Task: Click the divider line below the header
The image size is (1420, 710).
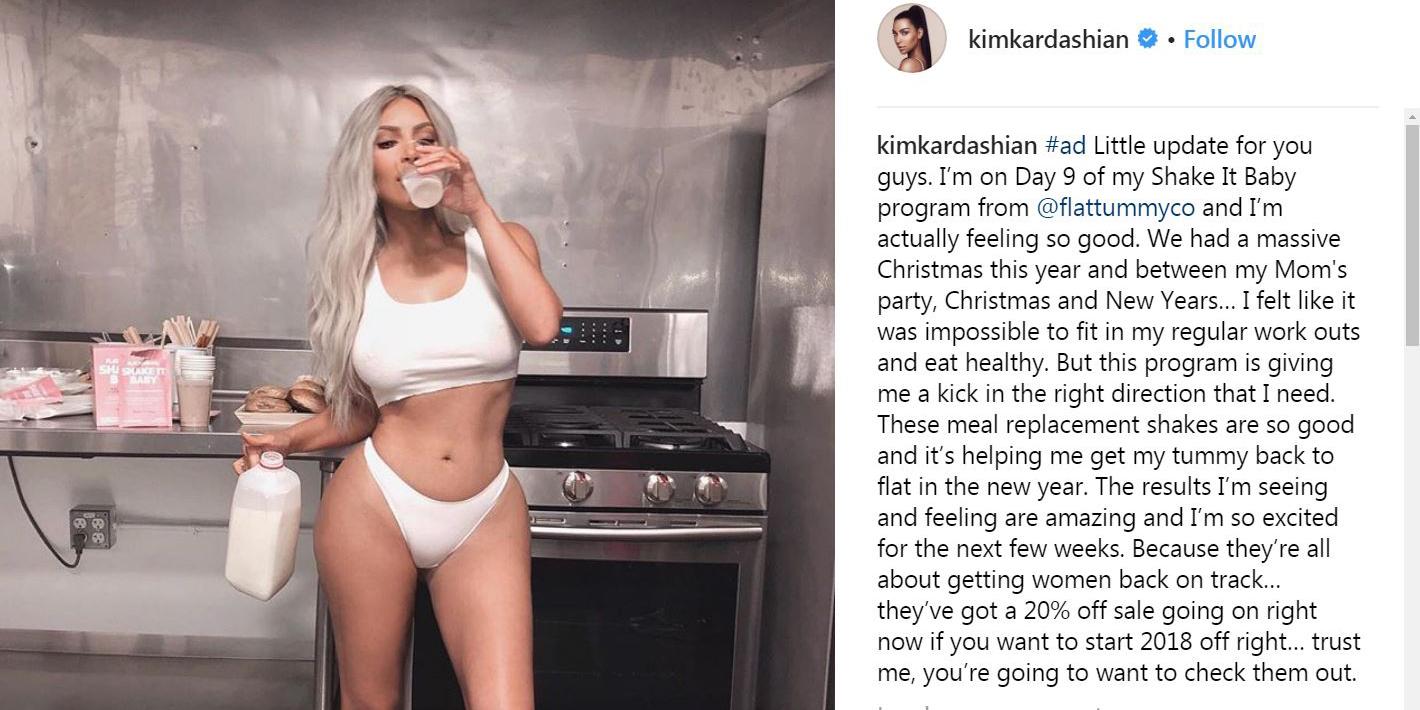Action: 1128,107
